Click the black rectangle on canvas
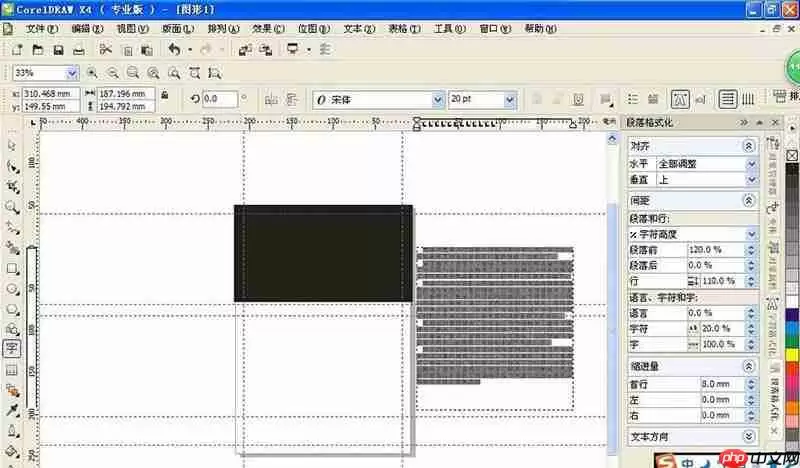Screen dimensions: 800x468 tap(323, 253)
